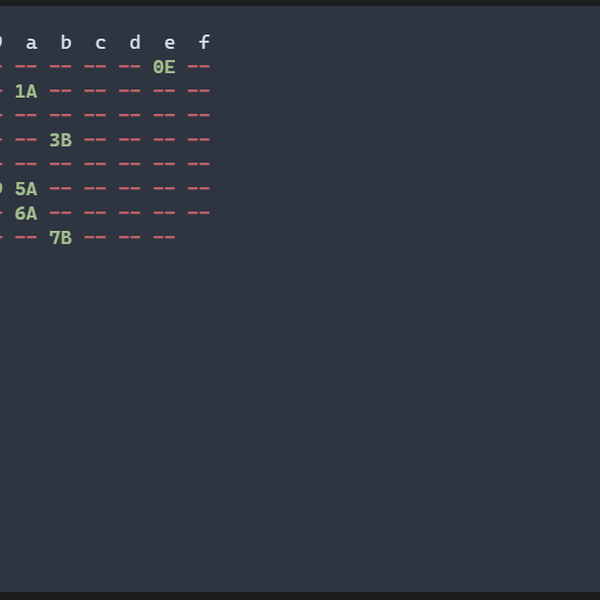Click the dash immediately right of 0E
The width and height of the screenshot is (600, 600).
[x=199, y=67]
